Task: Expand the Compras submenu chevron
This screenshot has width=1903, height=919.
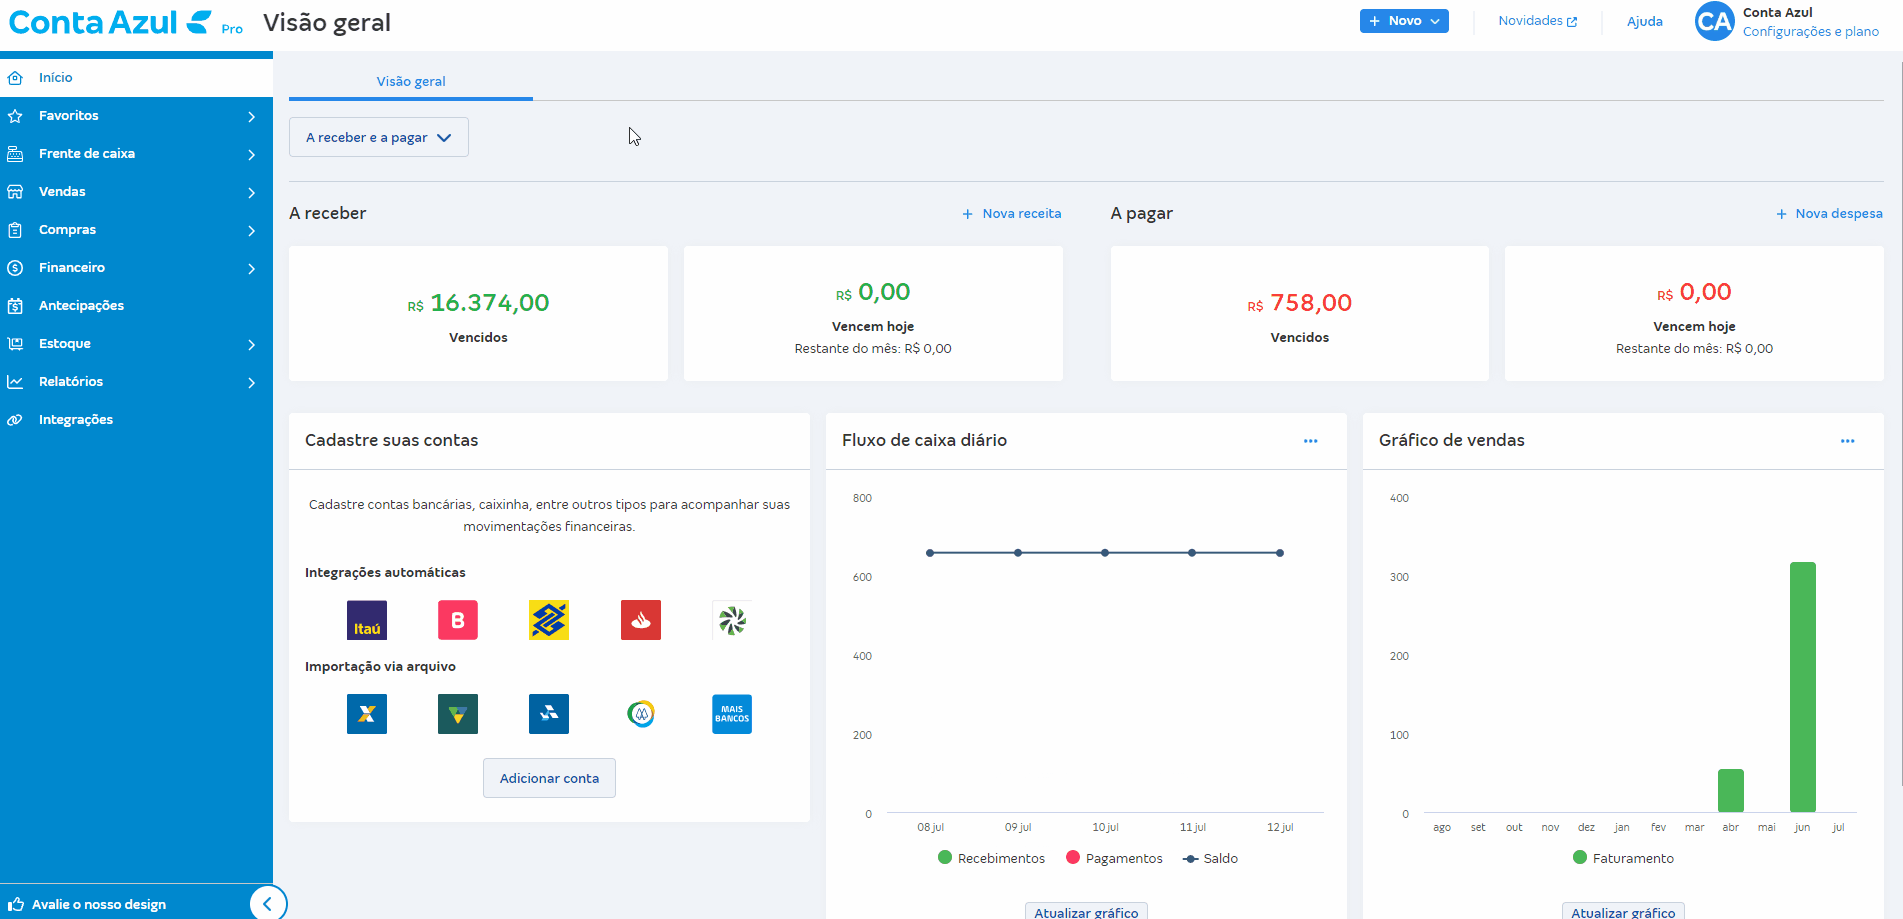Action: 251,231
